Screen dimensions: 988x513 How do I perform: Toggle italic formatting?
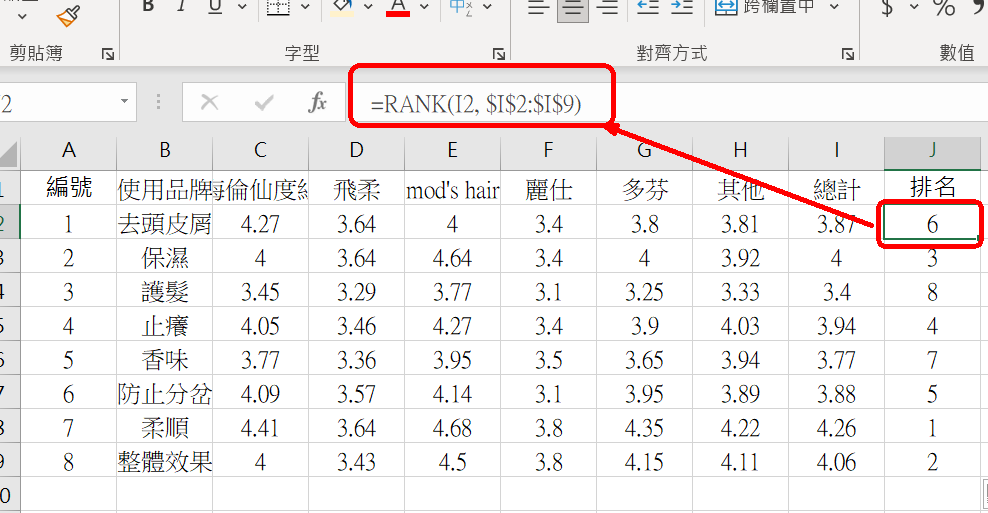[x=181, y=8]
